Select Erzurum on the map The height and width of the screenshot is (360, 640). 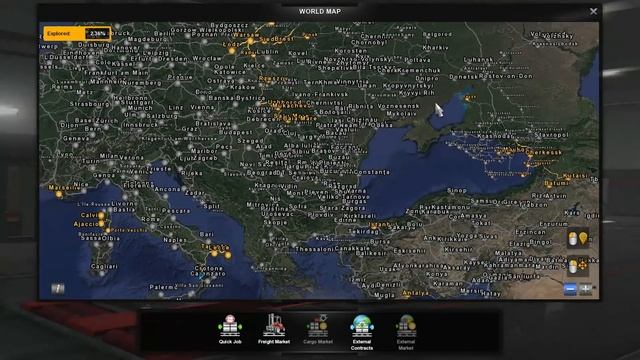553,224
